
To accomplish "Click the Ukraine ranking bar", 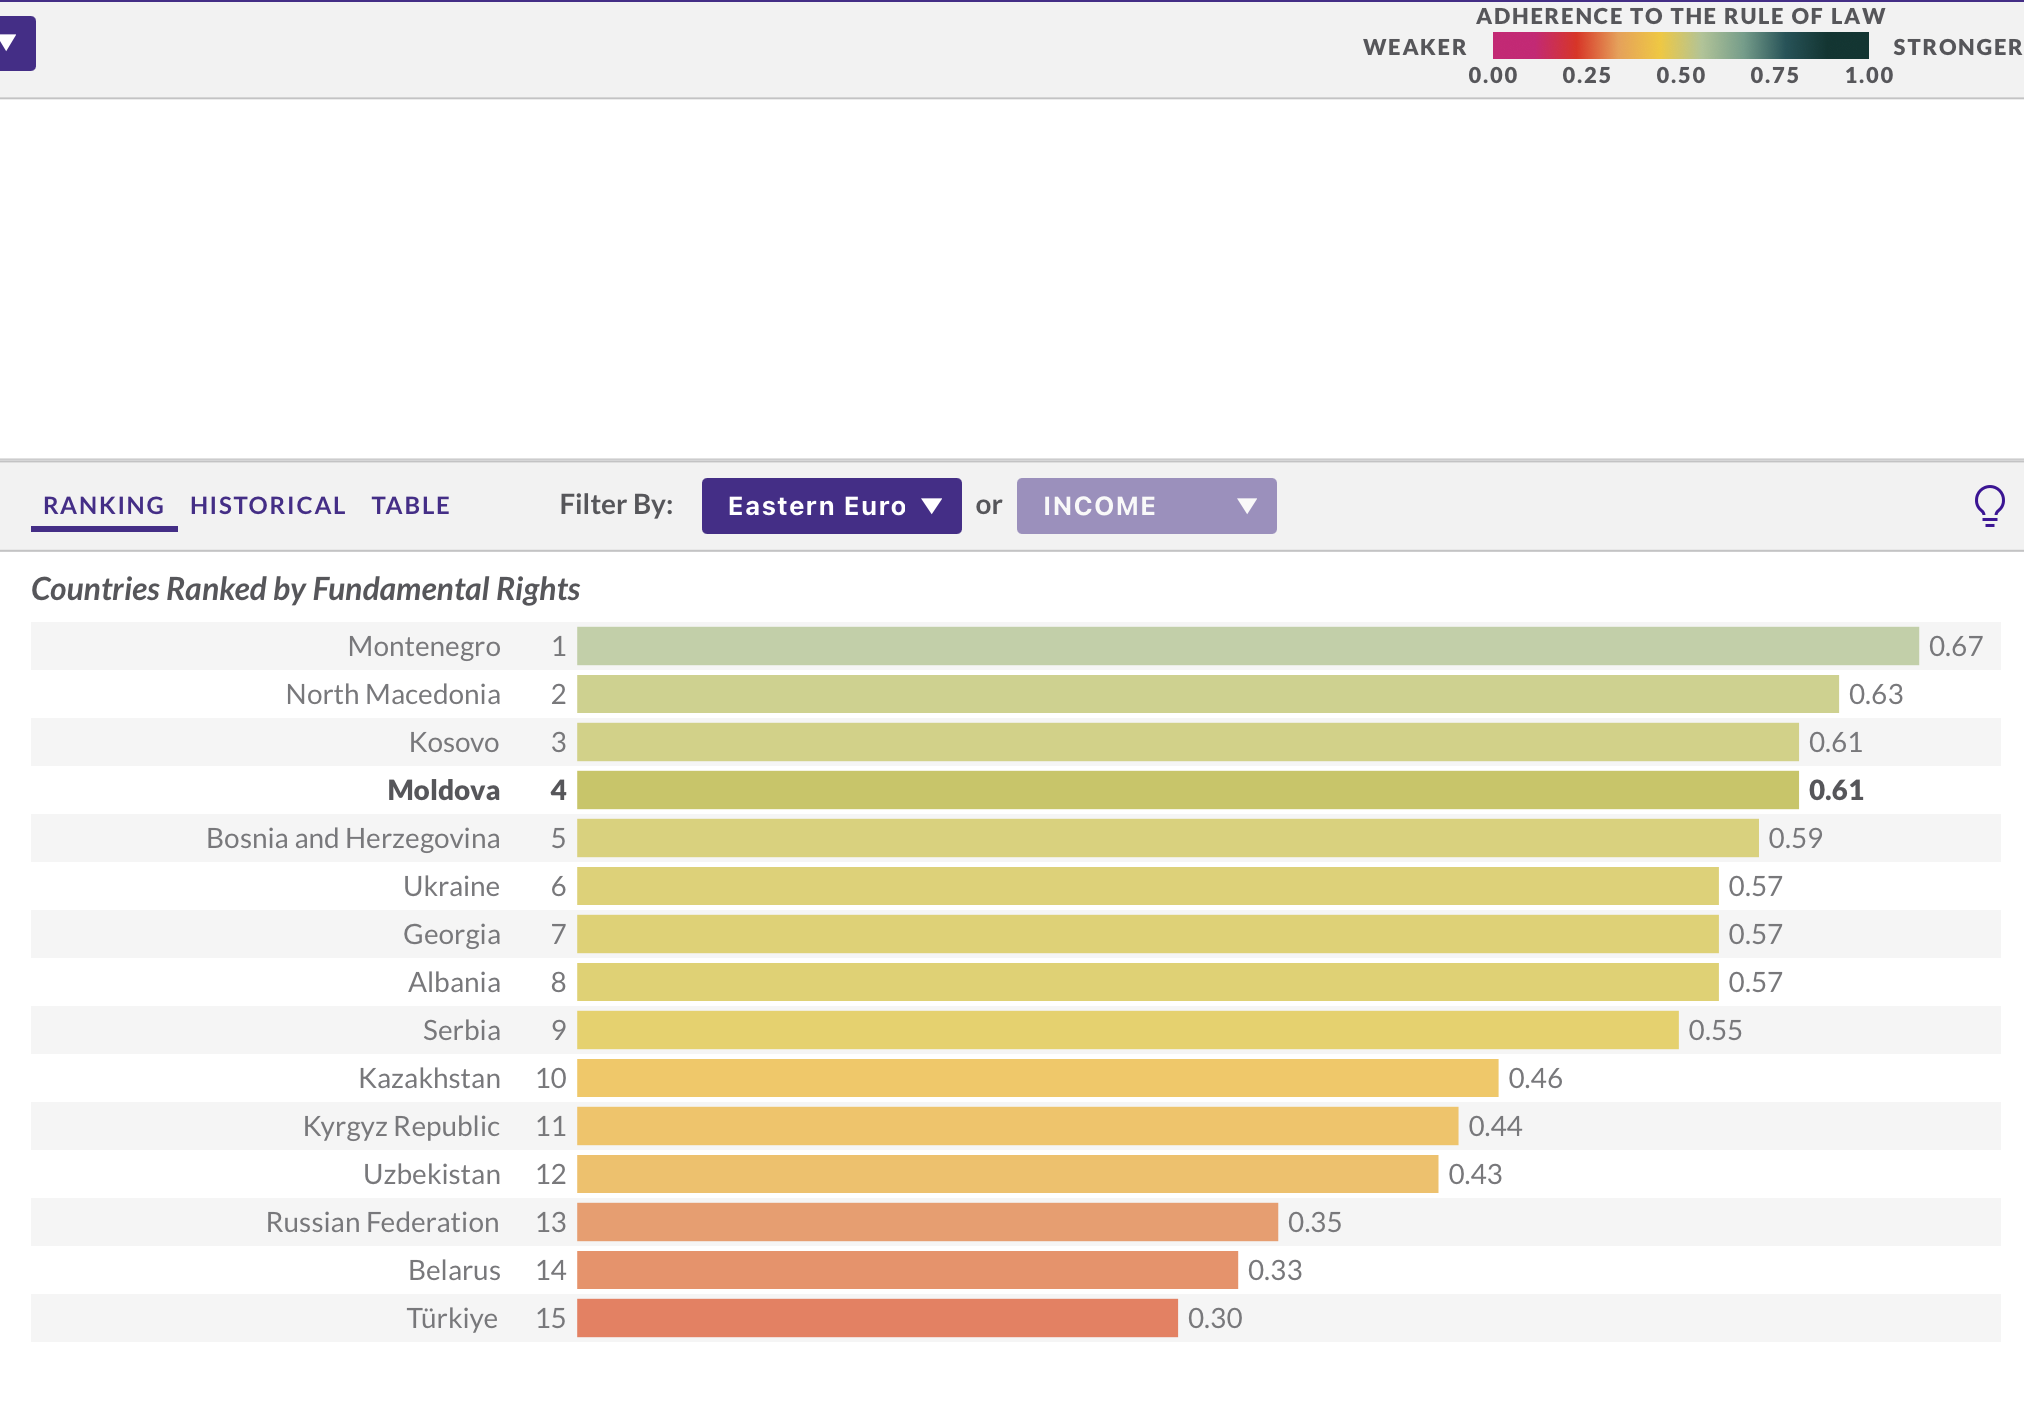I will point(1147,886).
